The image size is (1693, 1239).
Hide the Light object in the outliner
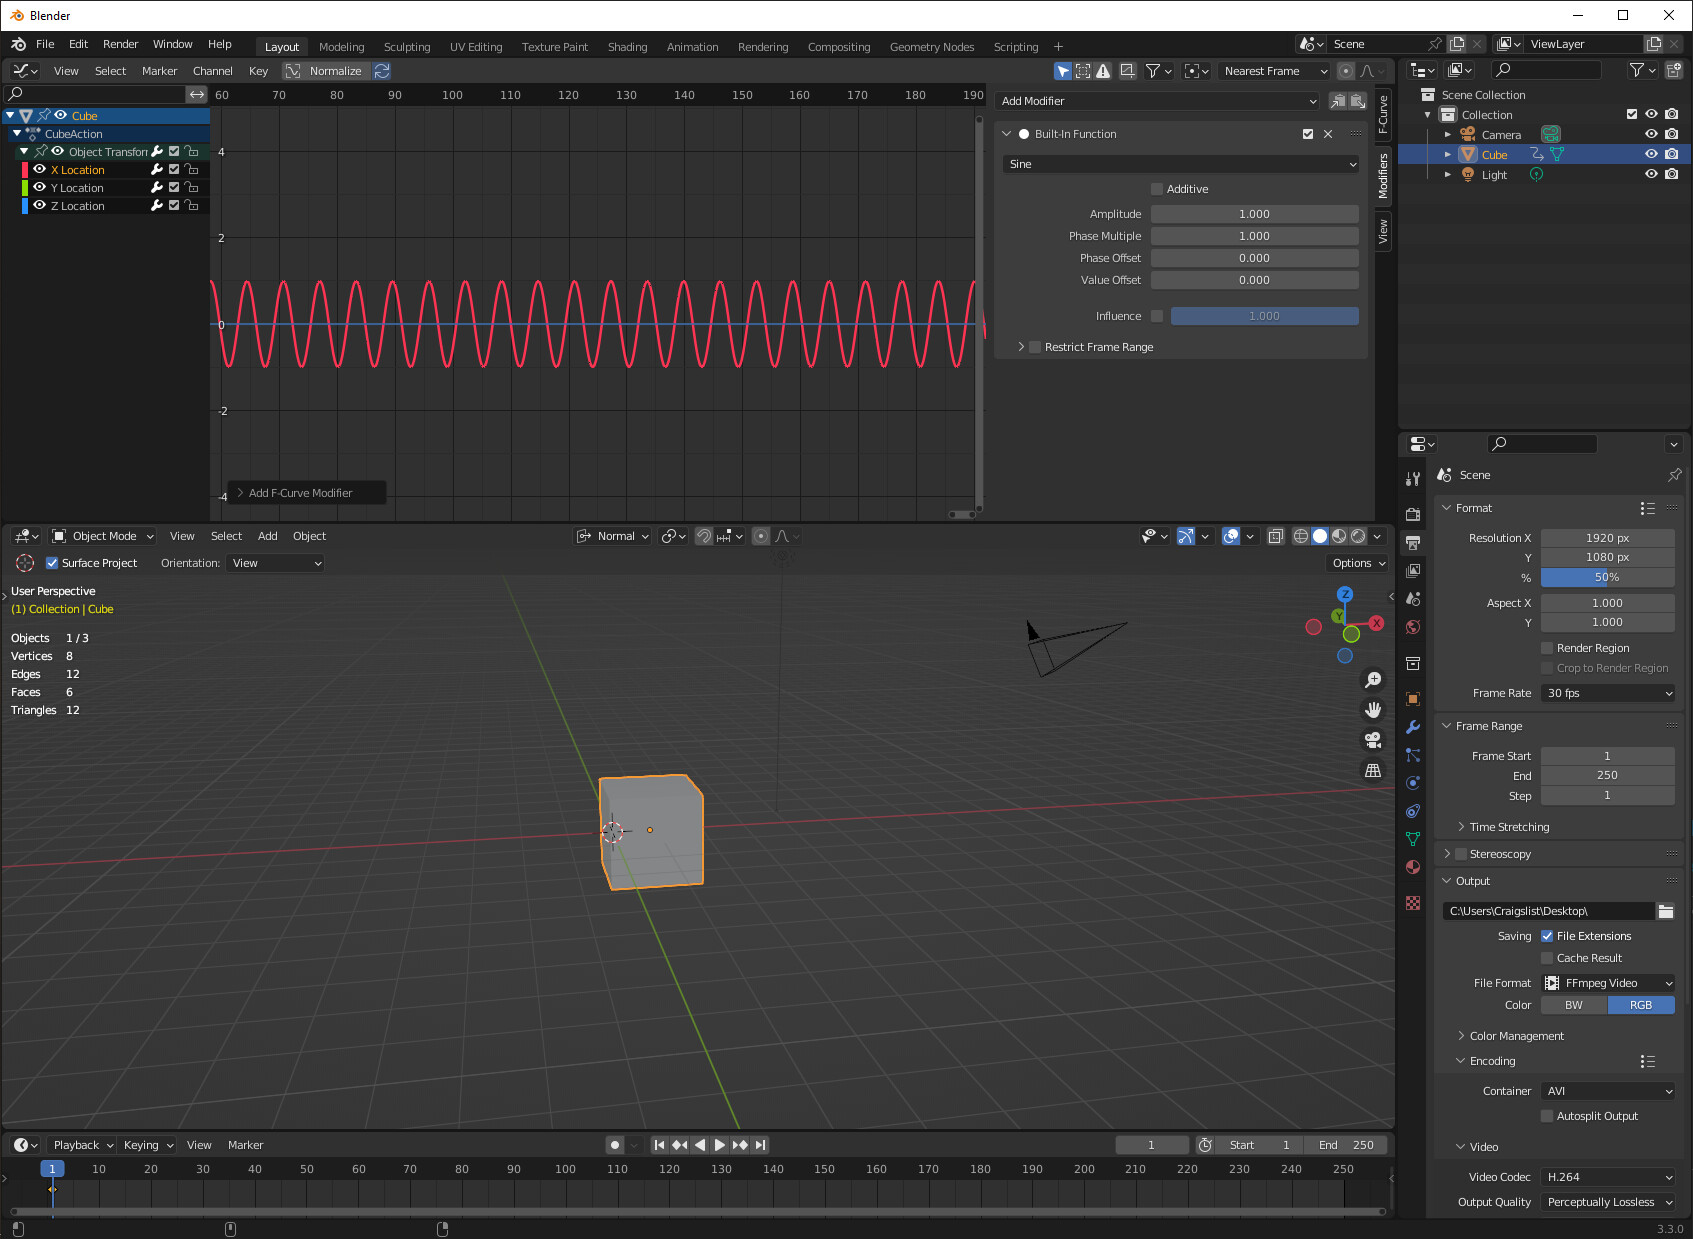(x=1651, y=174)
